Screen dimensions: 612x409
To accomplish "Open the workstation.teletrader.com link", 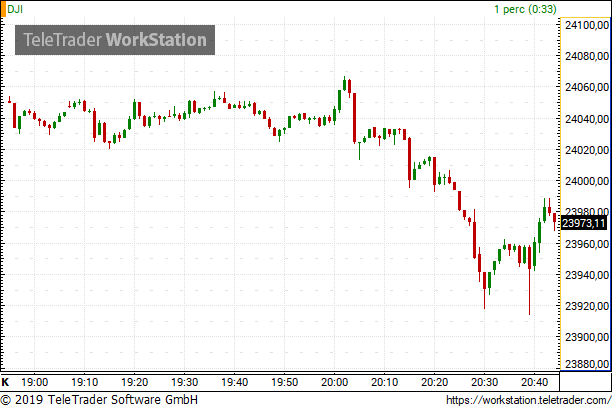I will [528, 400].
